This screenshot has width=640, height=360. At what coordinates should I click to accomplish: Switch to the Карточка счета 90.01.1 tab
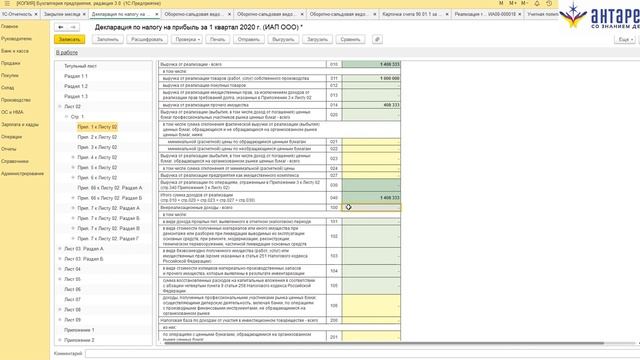pos(412,14)
